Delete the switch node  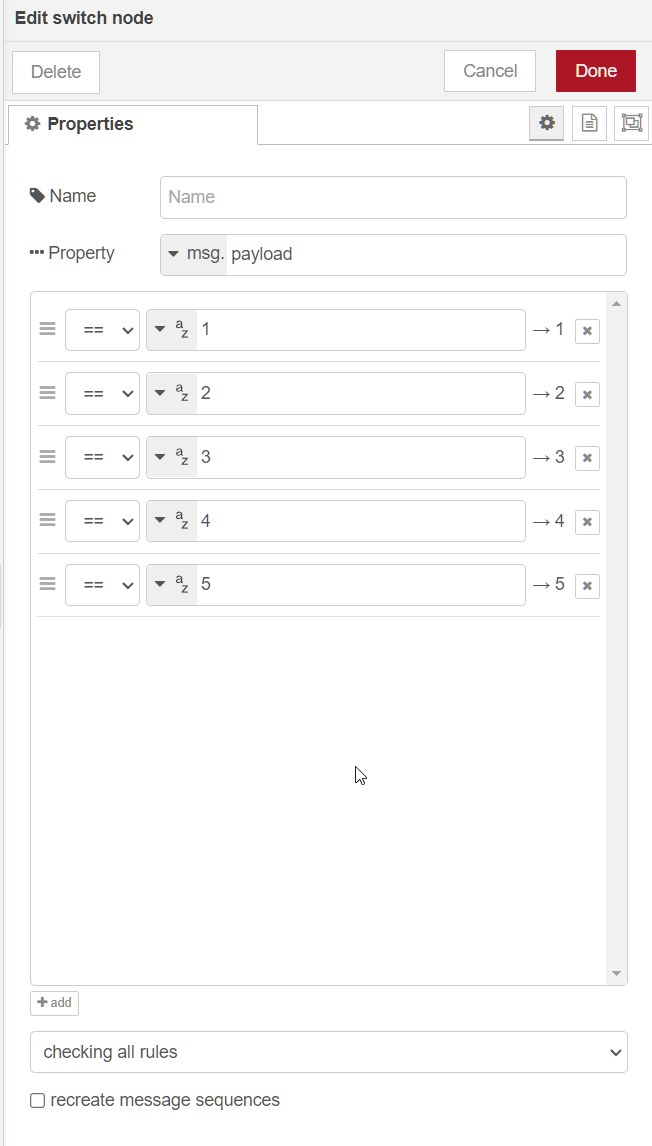pyautogui.click(x=56, y=72)
